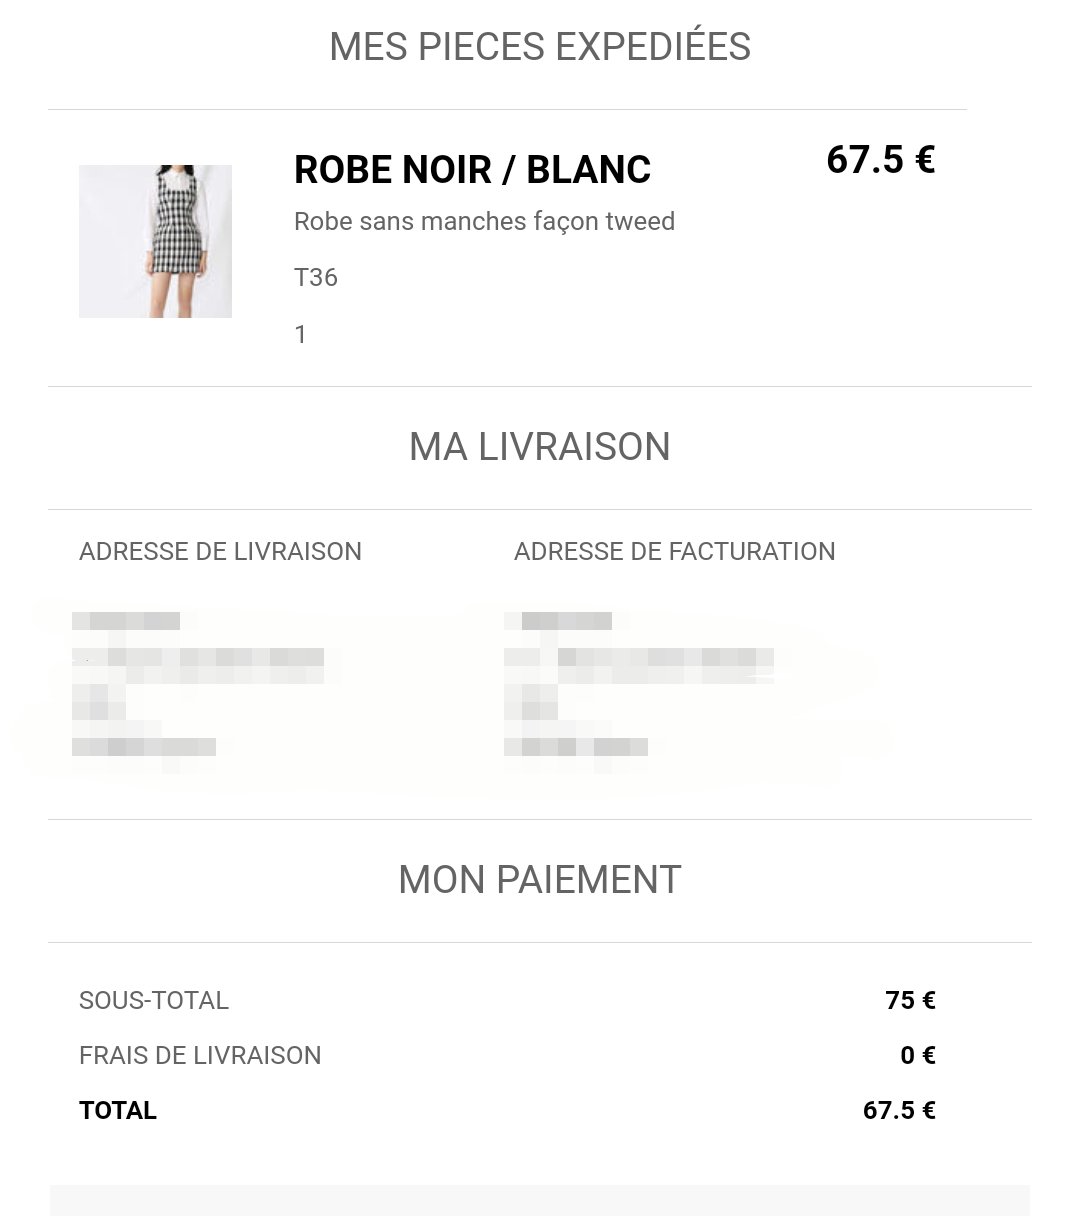Click the FRAIS DE LIVRAISON label
This screenshot has width=1076, height=1216.
200,1056
